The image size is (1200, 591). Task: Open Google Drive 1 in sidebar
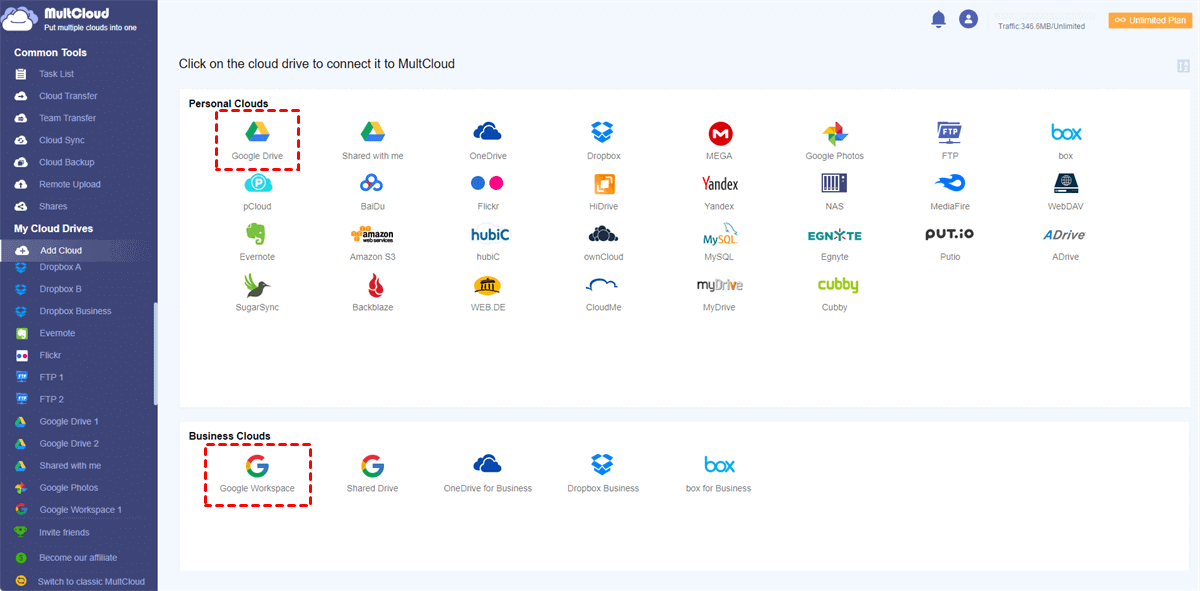[x=68, y=422]
